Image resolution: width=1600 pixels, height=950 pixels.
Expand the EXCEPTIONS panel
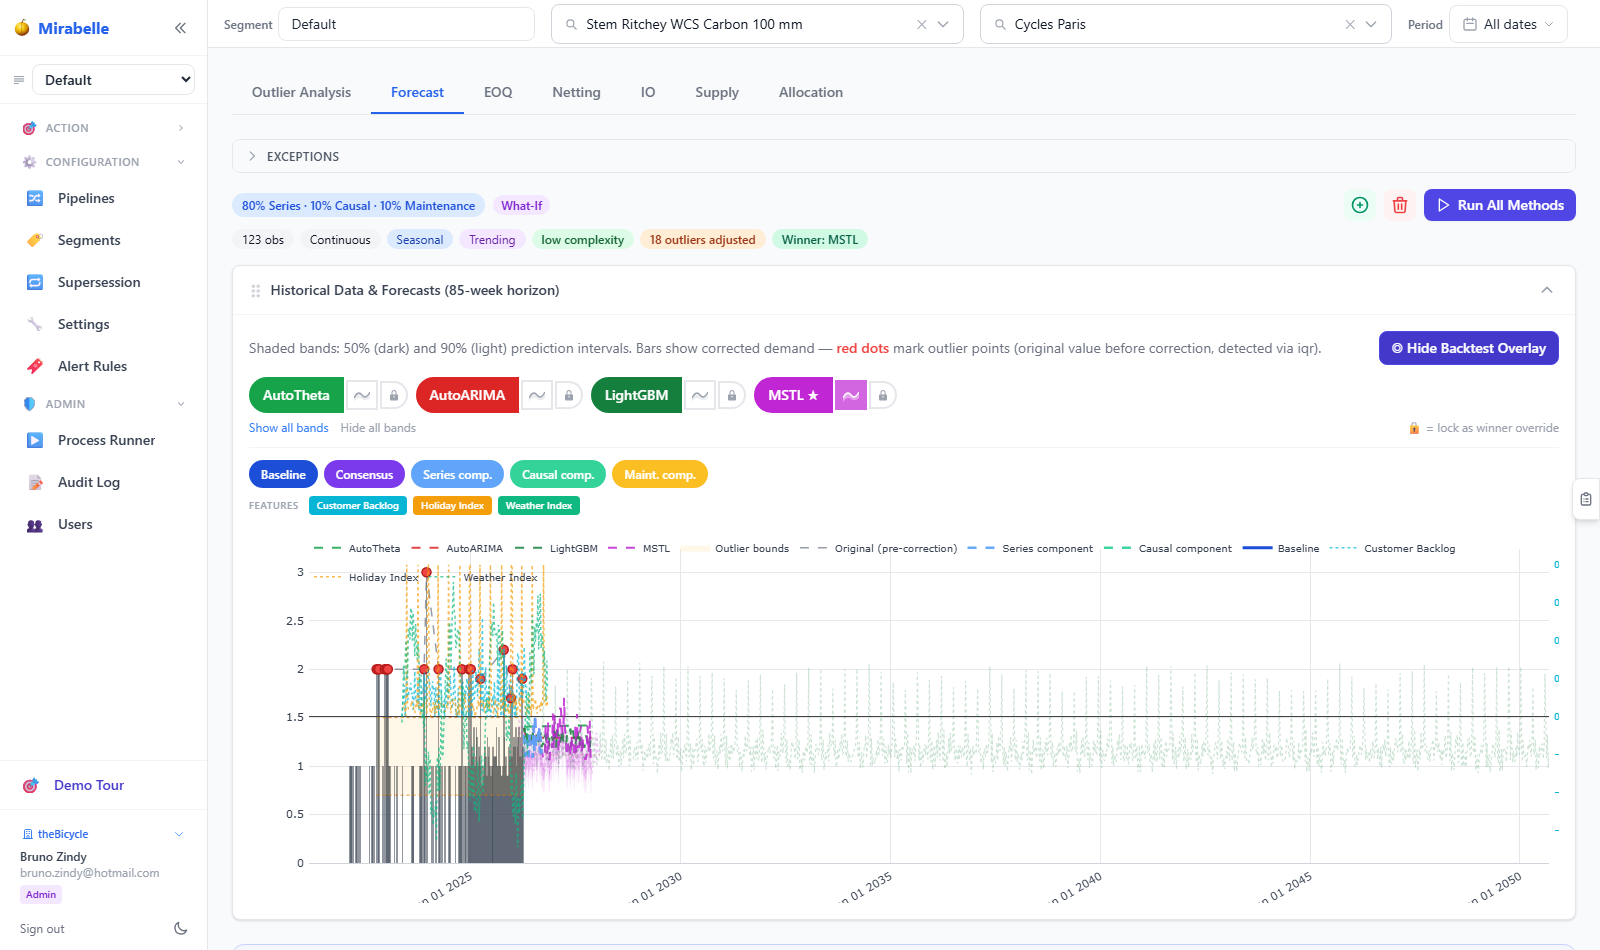pyautogui.click(x=903, y=156)
